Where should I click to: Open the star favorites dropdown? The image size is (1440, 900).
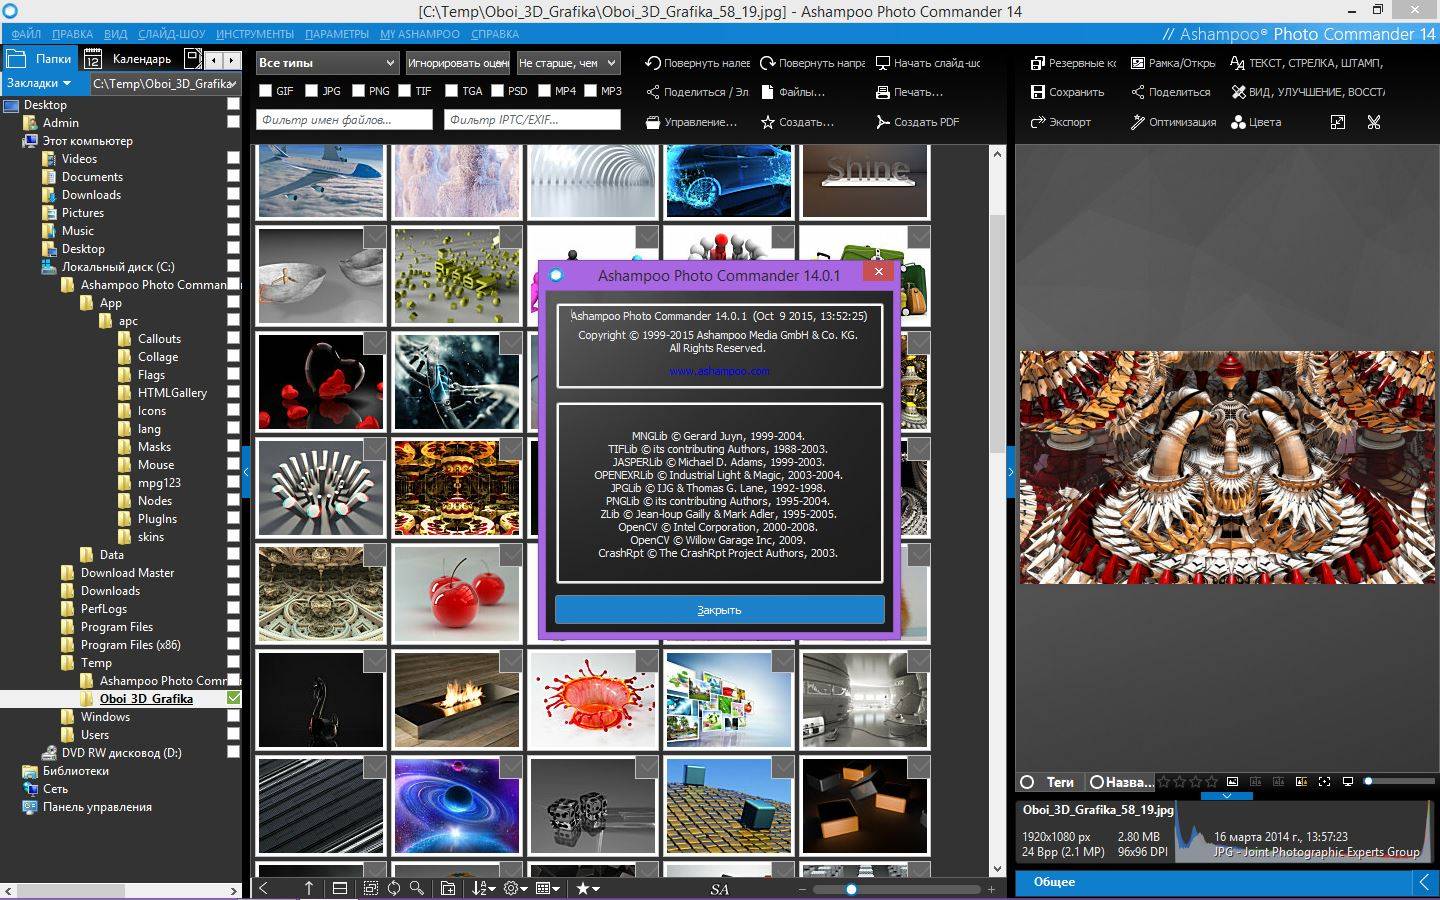588,888
